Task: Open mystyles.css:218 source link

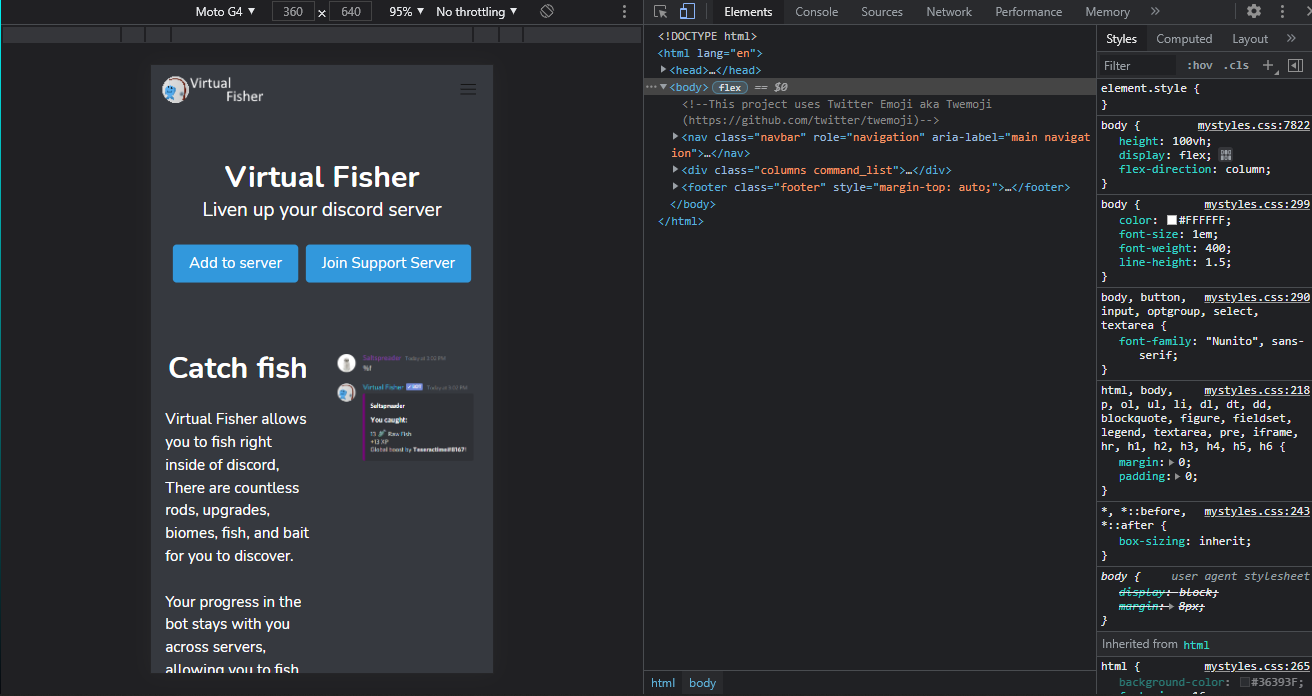Action: coord(1257,390)
